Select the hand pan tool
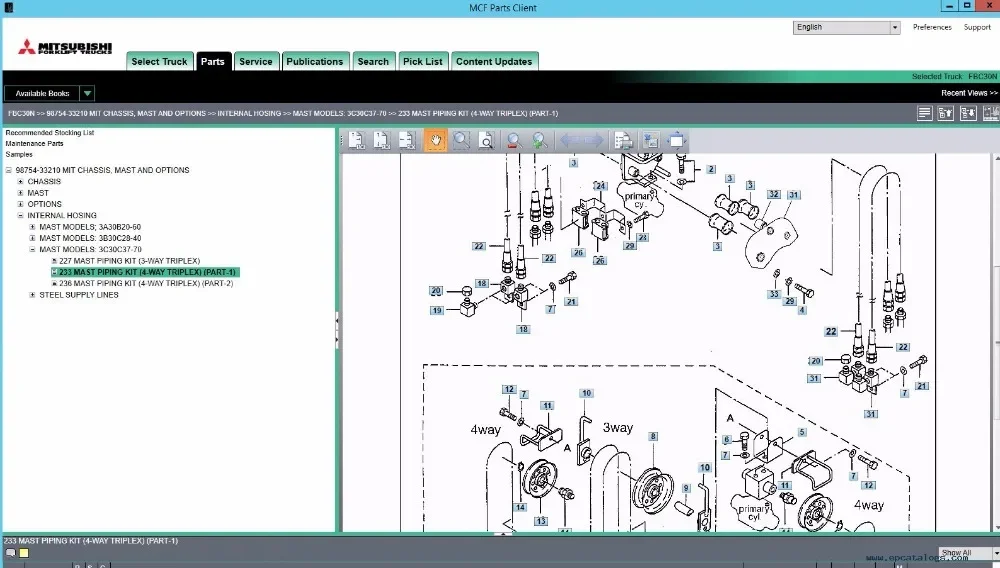 point(436,140)
